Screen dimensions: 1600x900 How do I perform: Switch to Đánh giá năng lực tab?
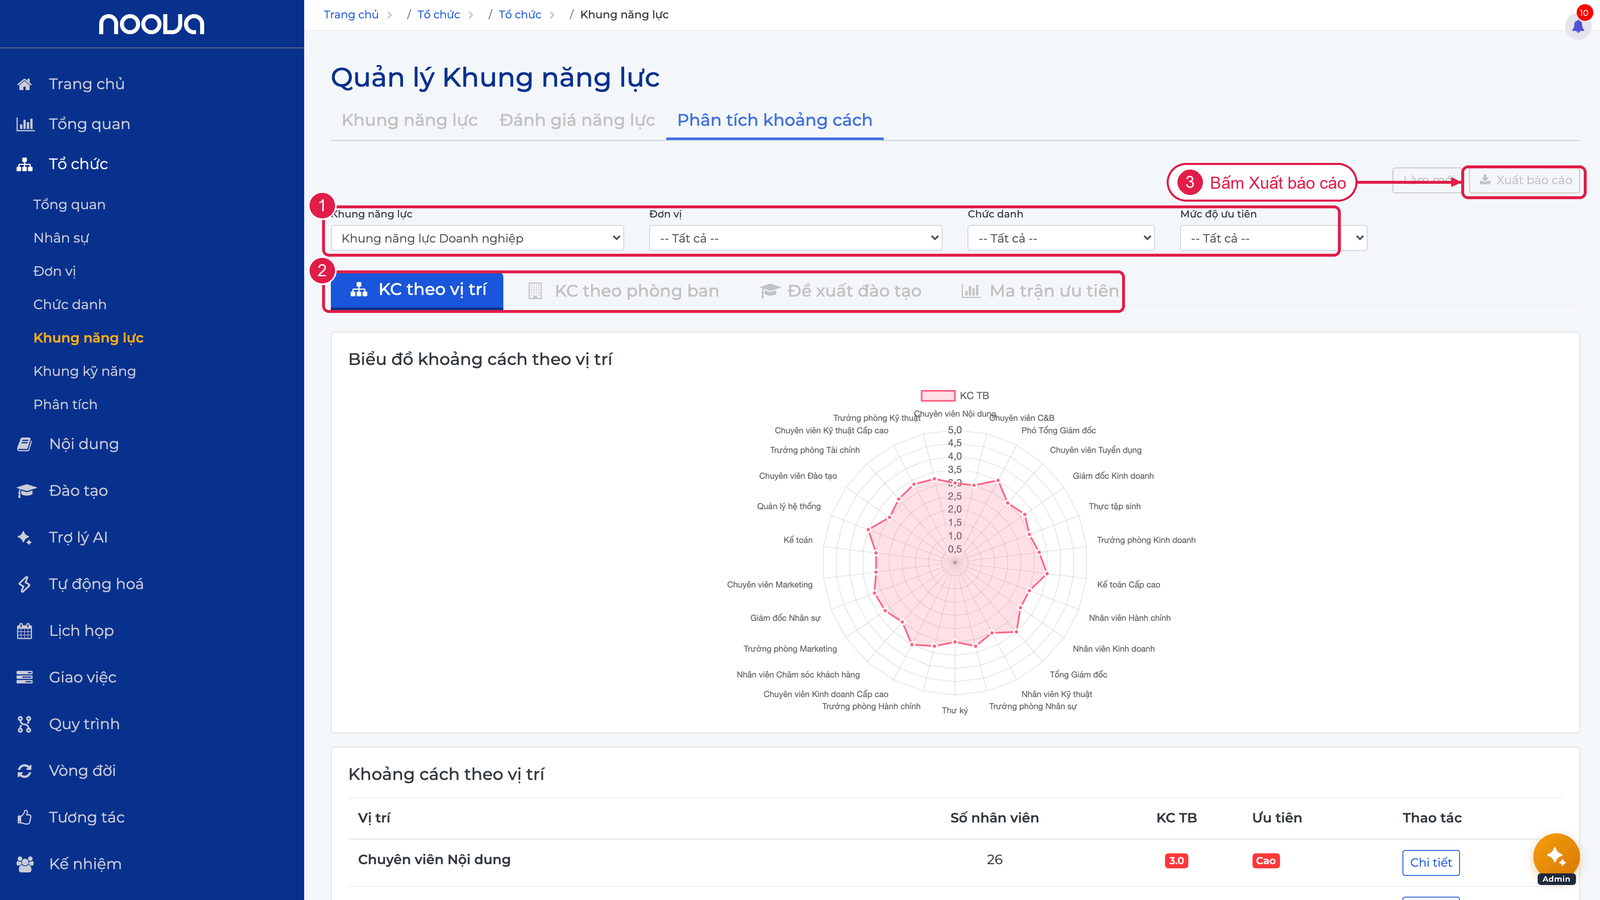click(x=577, y=120)
